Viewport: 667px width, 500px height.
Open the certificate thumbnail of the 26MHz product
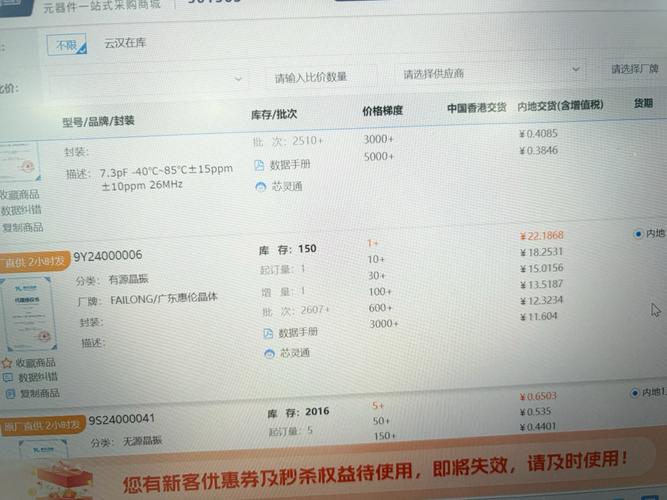coord(20,162)
